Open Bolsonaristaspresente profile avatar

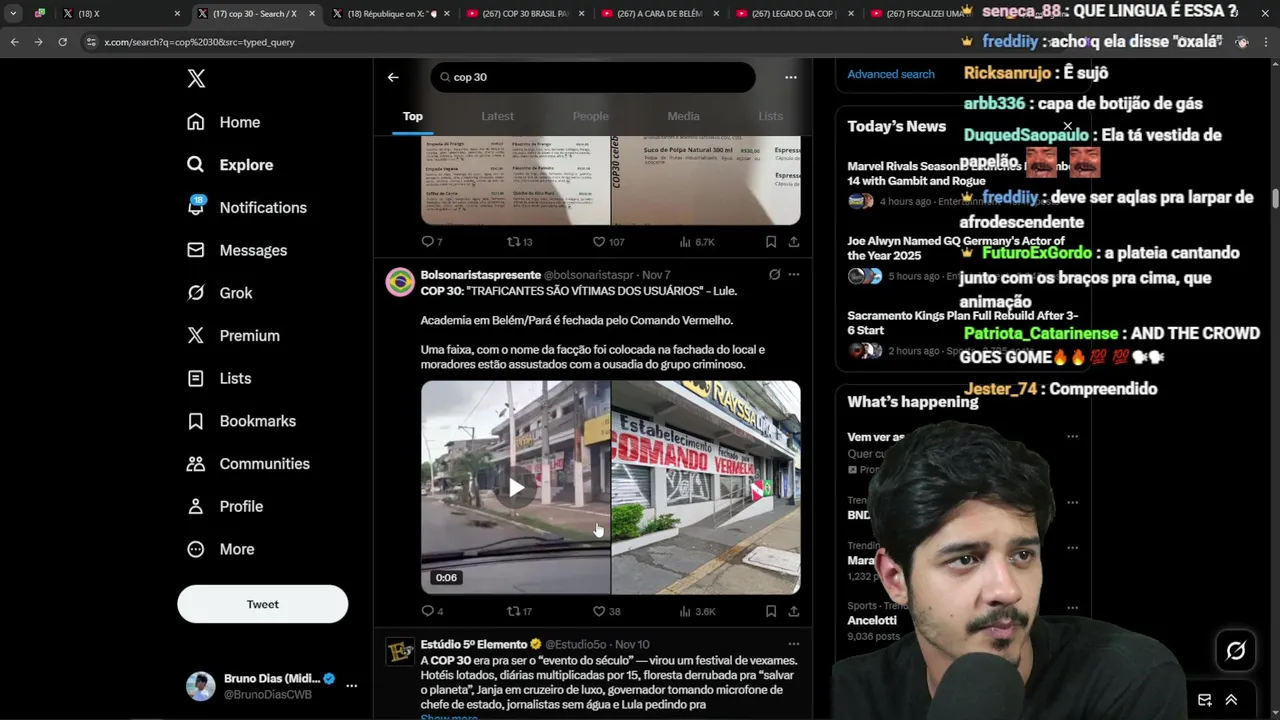400,282
